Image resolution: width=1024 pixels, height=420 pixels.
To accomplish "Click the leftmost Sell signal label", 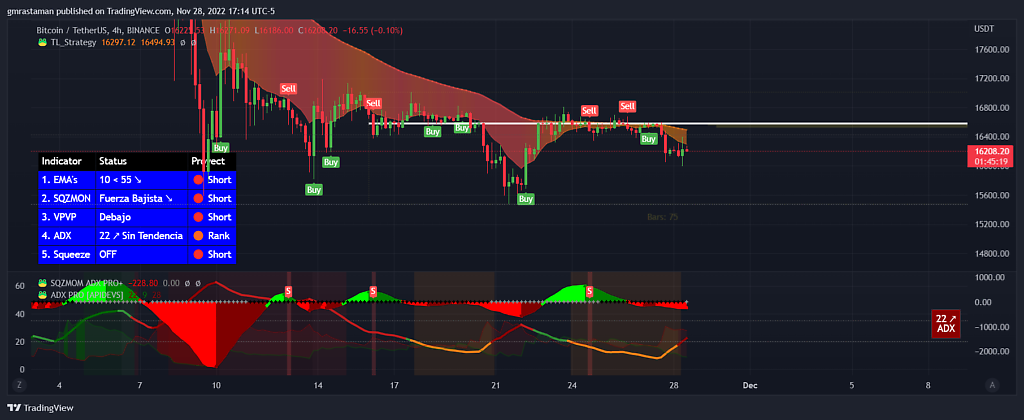I will (x=288, y=89).
